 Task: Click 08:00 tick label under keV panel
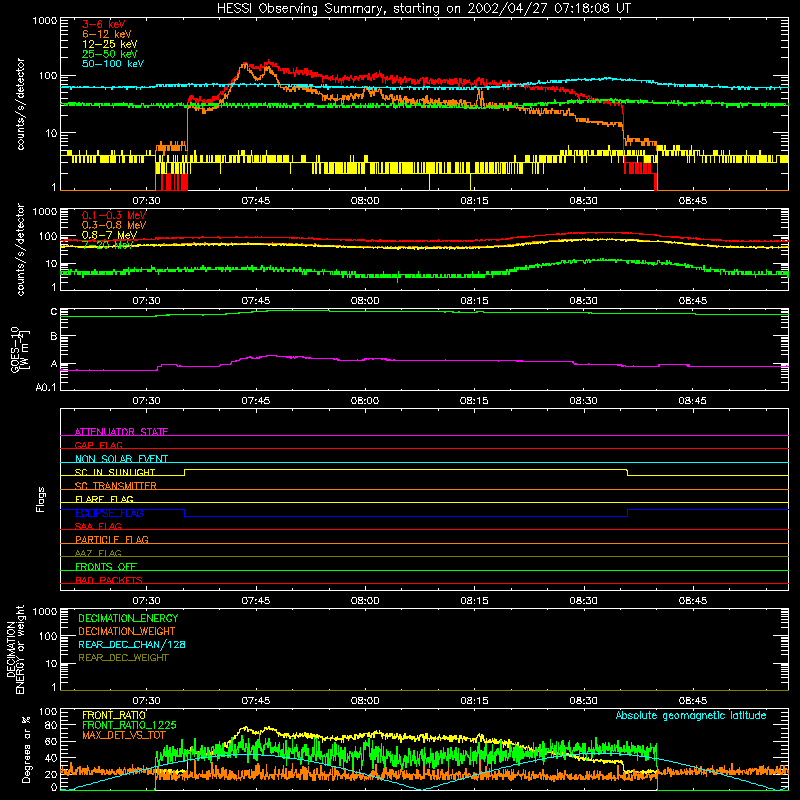pos(365,201)
